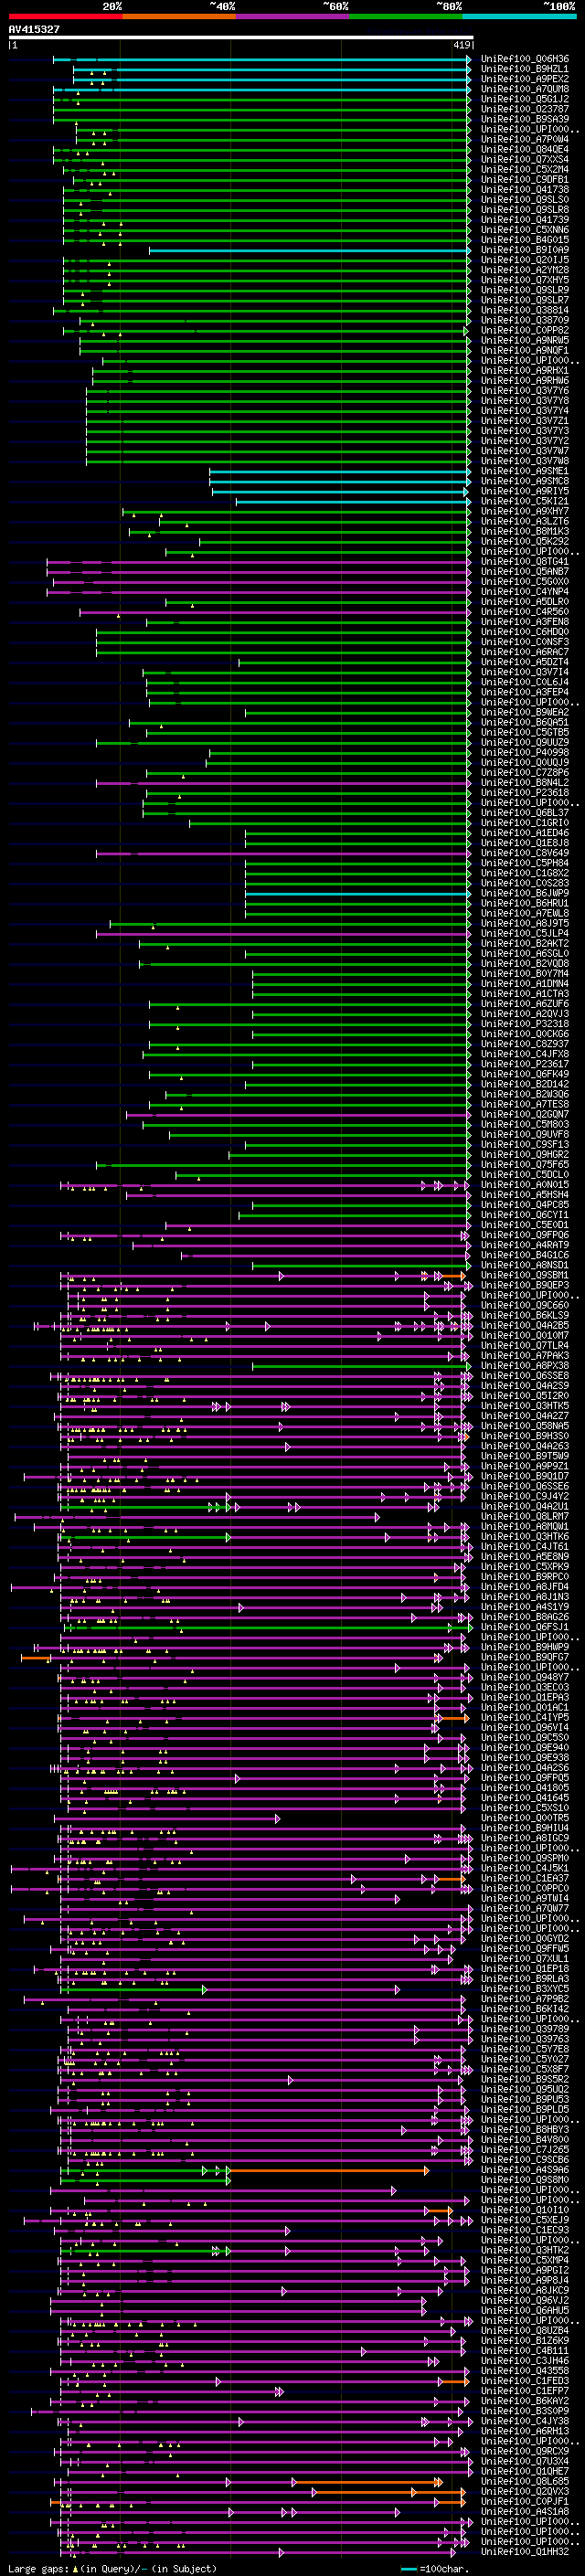Open hit UniRef100_Q9HGR2
The image size is (585, 2576).
[525, 1154]
